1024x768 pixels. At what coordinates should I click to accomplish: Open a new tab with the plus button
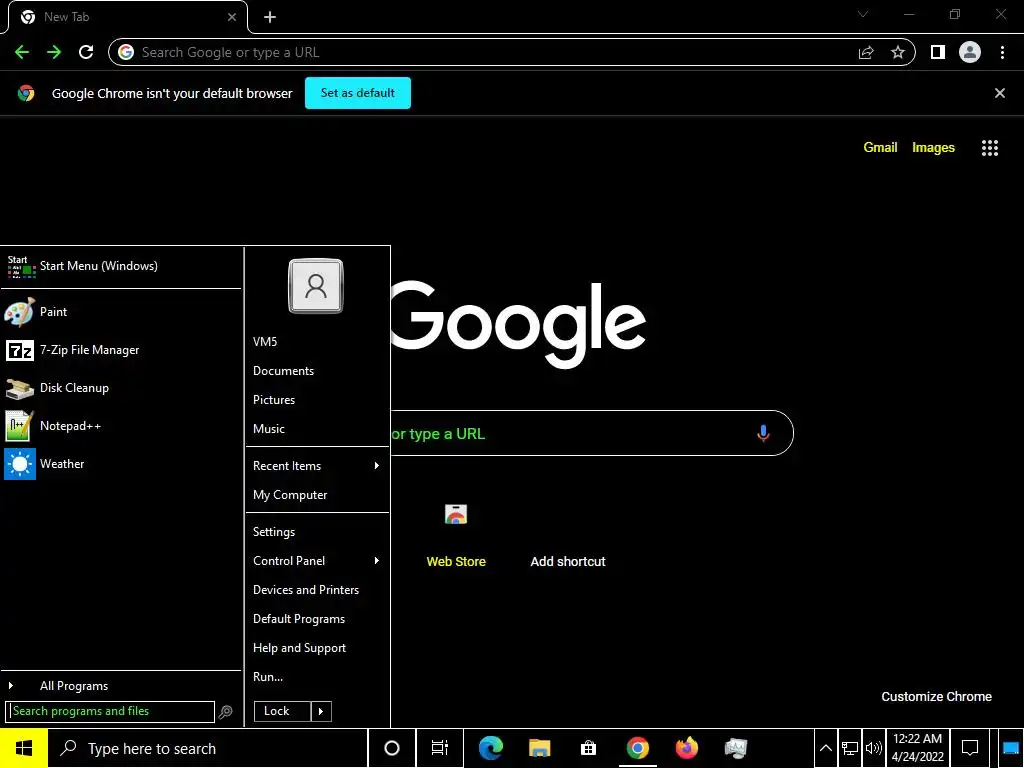[270, 17]
